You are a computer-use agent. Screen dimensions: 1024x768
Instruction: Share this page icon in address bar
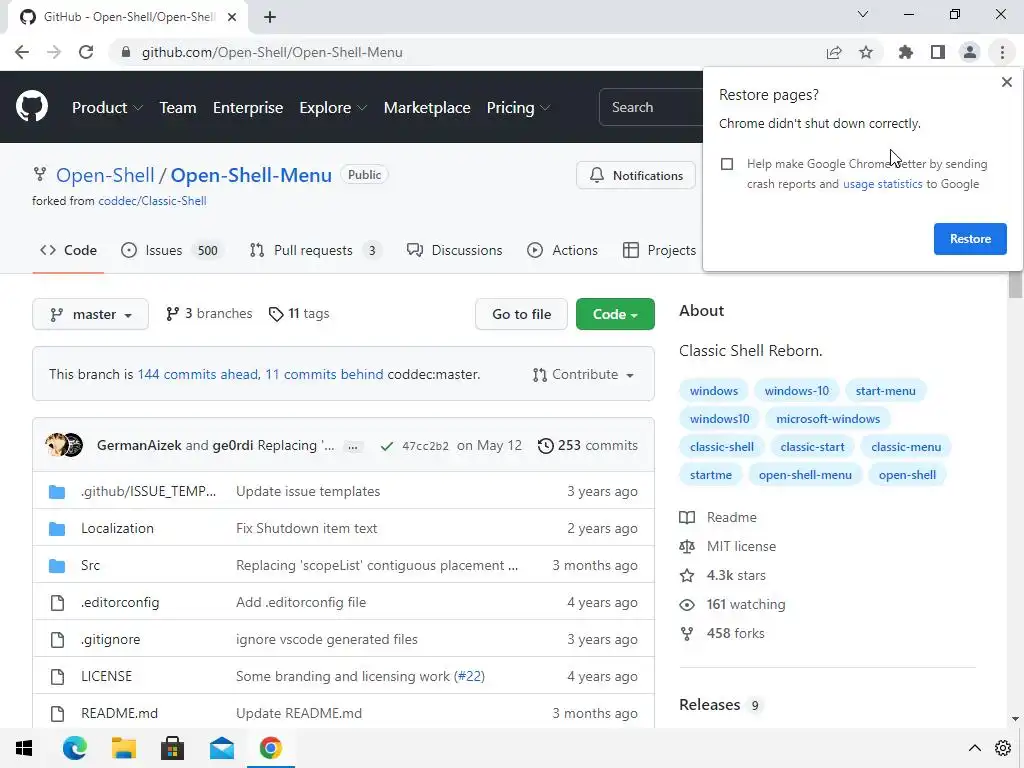(834, 52)
